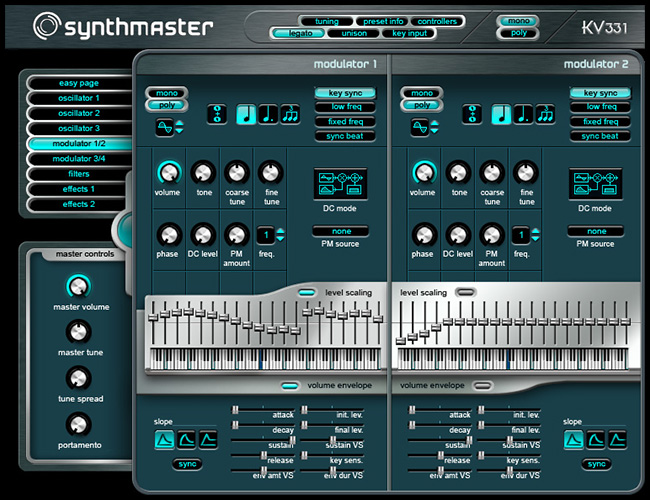Click sustain slider in modulator 2 envelope
The image size is (650, 500).
[x=440, y=440]
